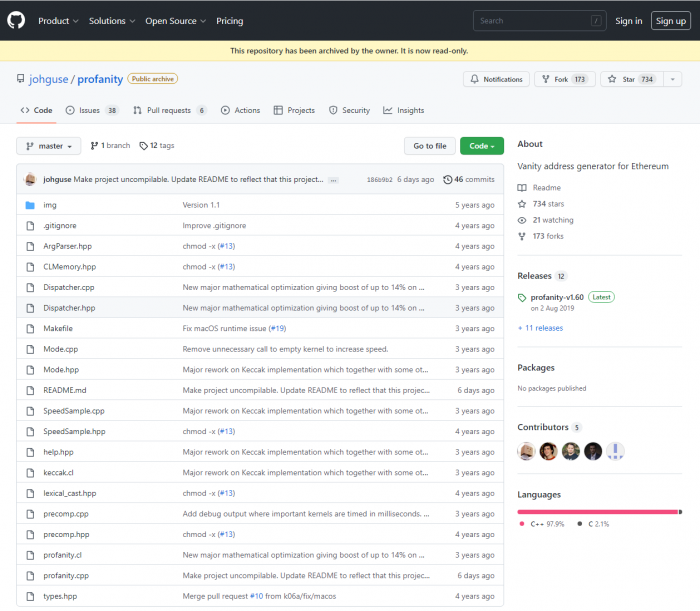The image size is (700, 611).
Task: Fork the repository with Fork button
Action: click(565, 79)
